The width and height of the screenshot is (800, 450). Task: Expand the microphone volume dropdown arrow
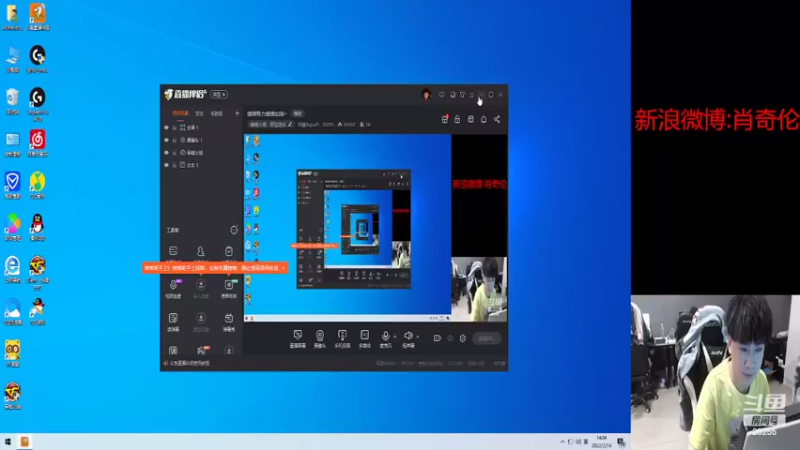tap(395, 337)
